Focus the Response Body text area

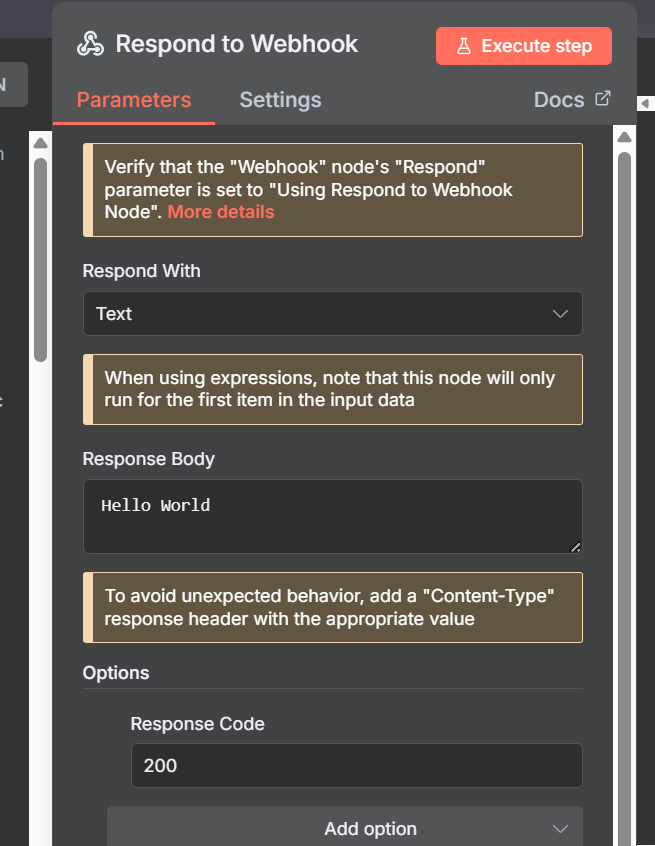(x=332, y=516)
